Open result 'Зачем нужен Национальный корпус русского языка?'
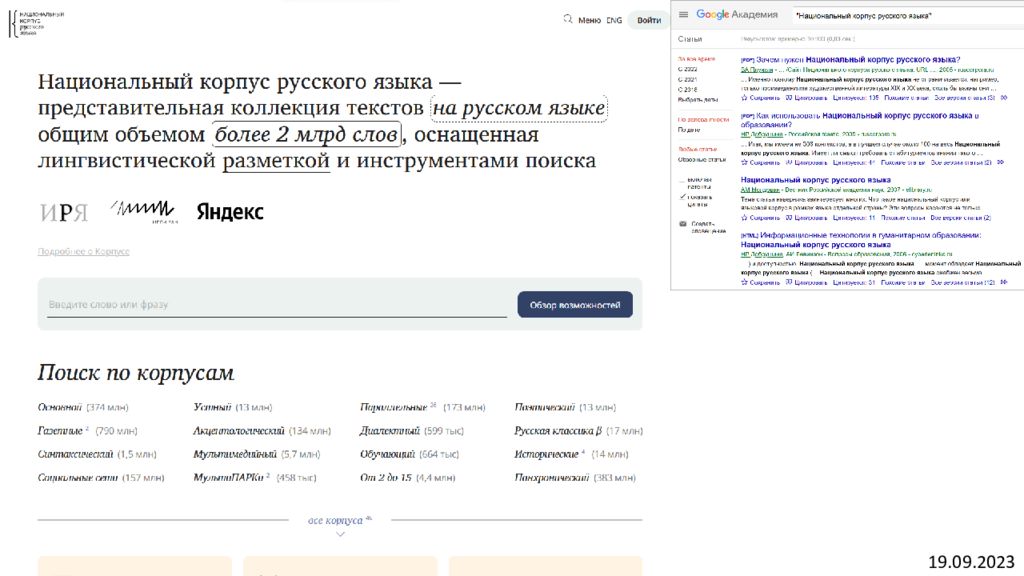Viewport: 1024px width, 576px height. click(857, 59)
